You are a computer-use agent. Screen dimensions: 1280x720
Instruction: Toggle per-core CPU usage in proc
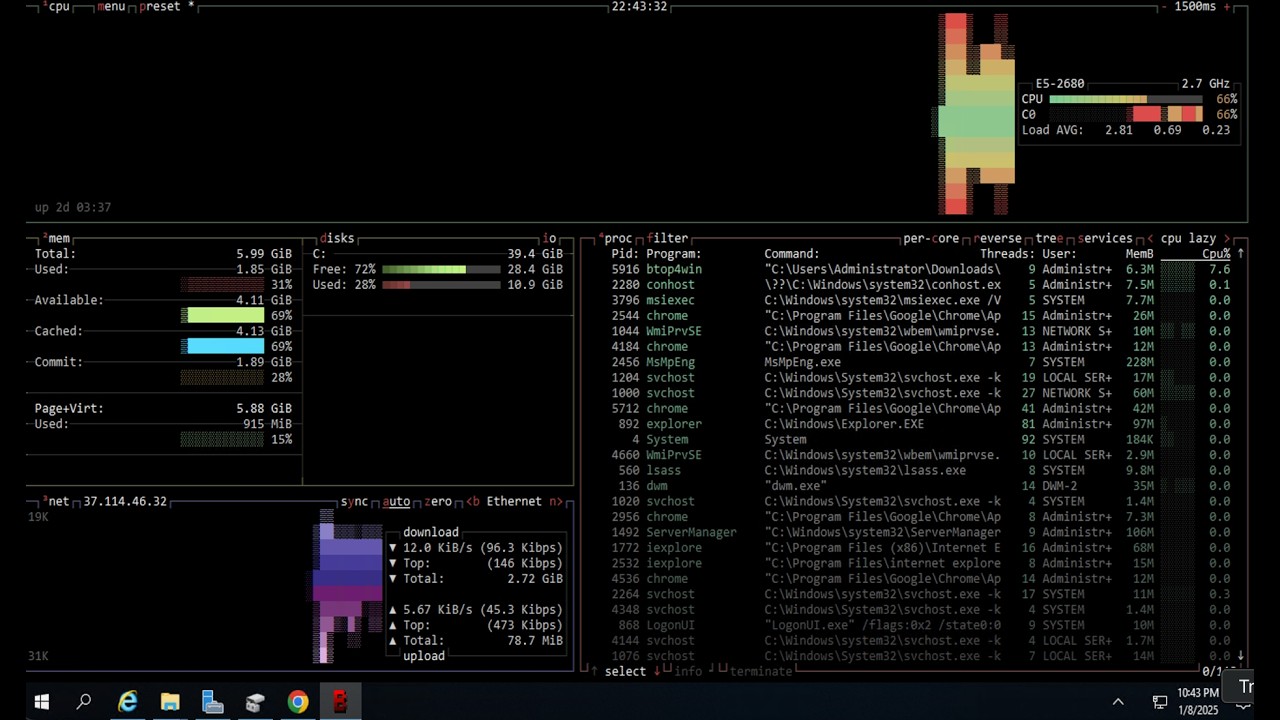[930, 239]
